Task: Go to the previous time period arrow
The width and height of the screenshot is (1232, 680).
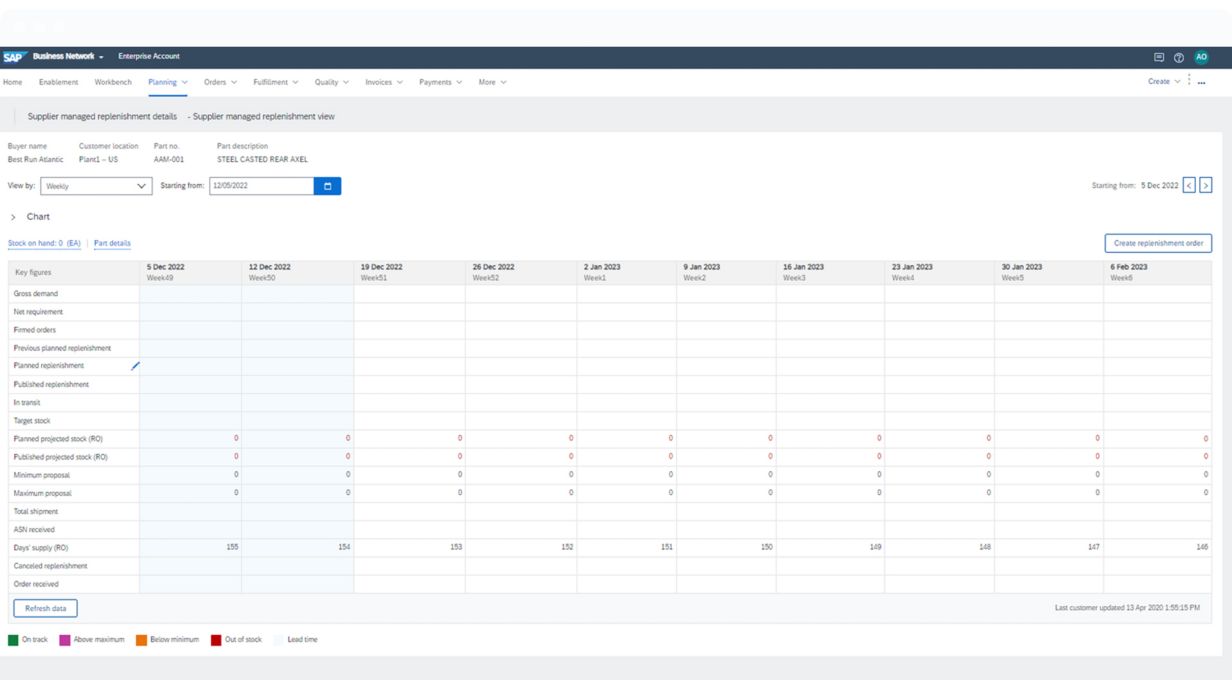Action: point(1188,185)
